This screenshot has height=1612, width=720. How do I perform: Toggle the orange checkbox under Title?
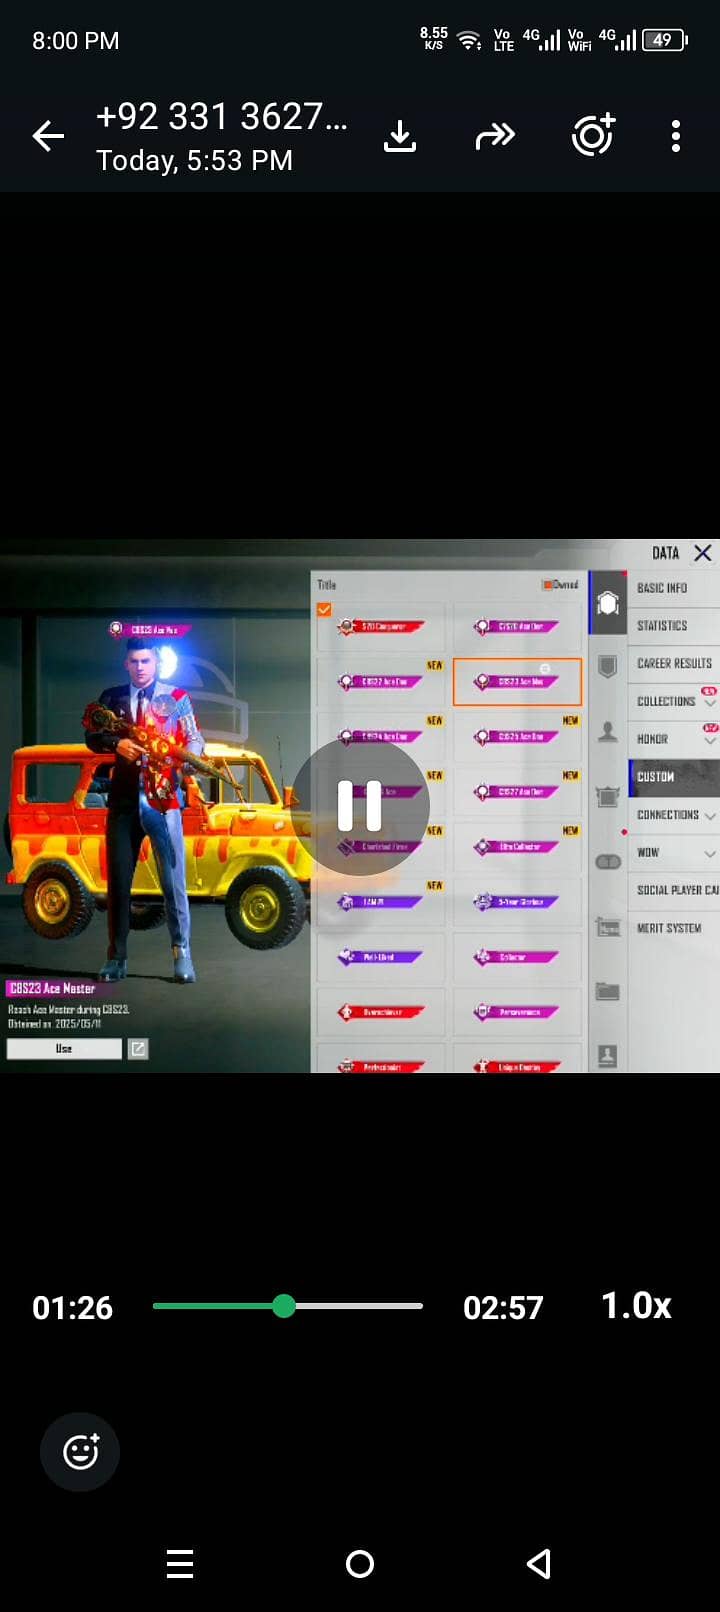point(324,609)
